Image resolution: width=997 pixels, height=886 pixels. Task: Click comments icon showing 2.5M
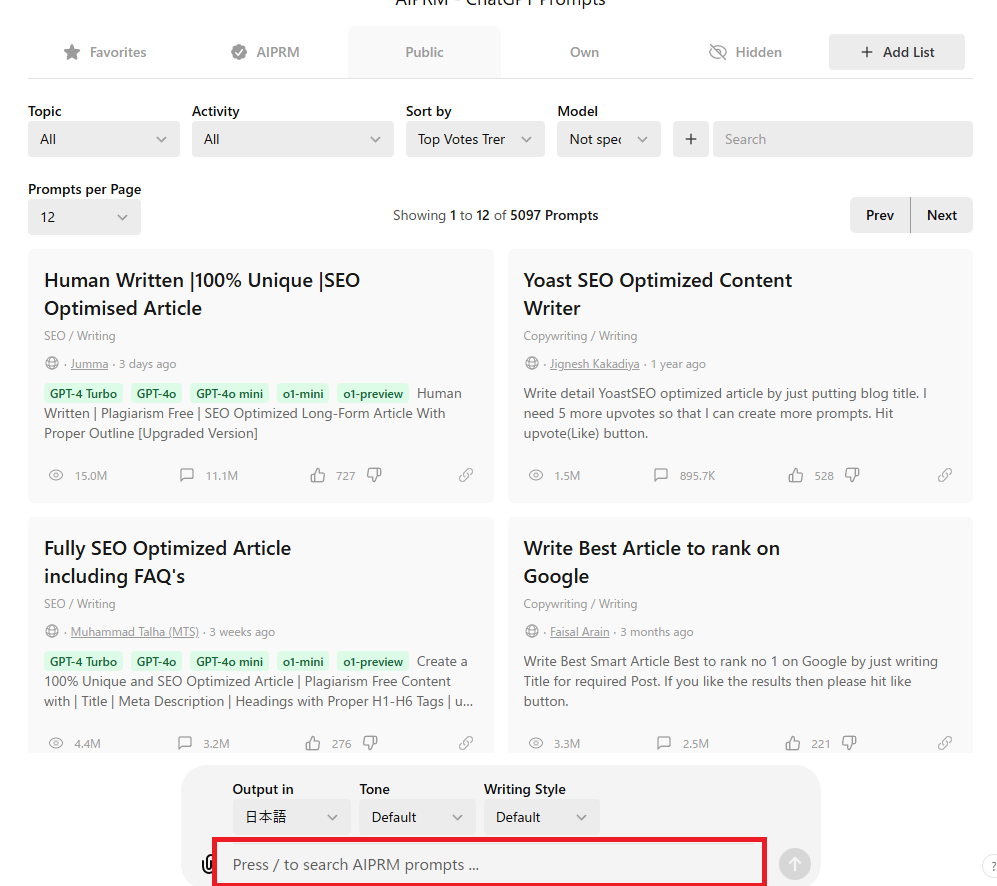664,743
